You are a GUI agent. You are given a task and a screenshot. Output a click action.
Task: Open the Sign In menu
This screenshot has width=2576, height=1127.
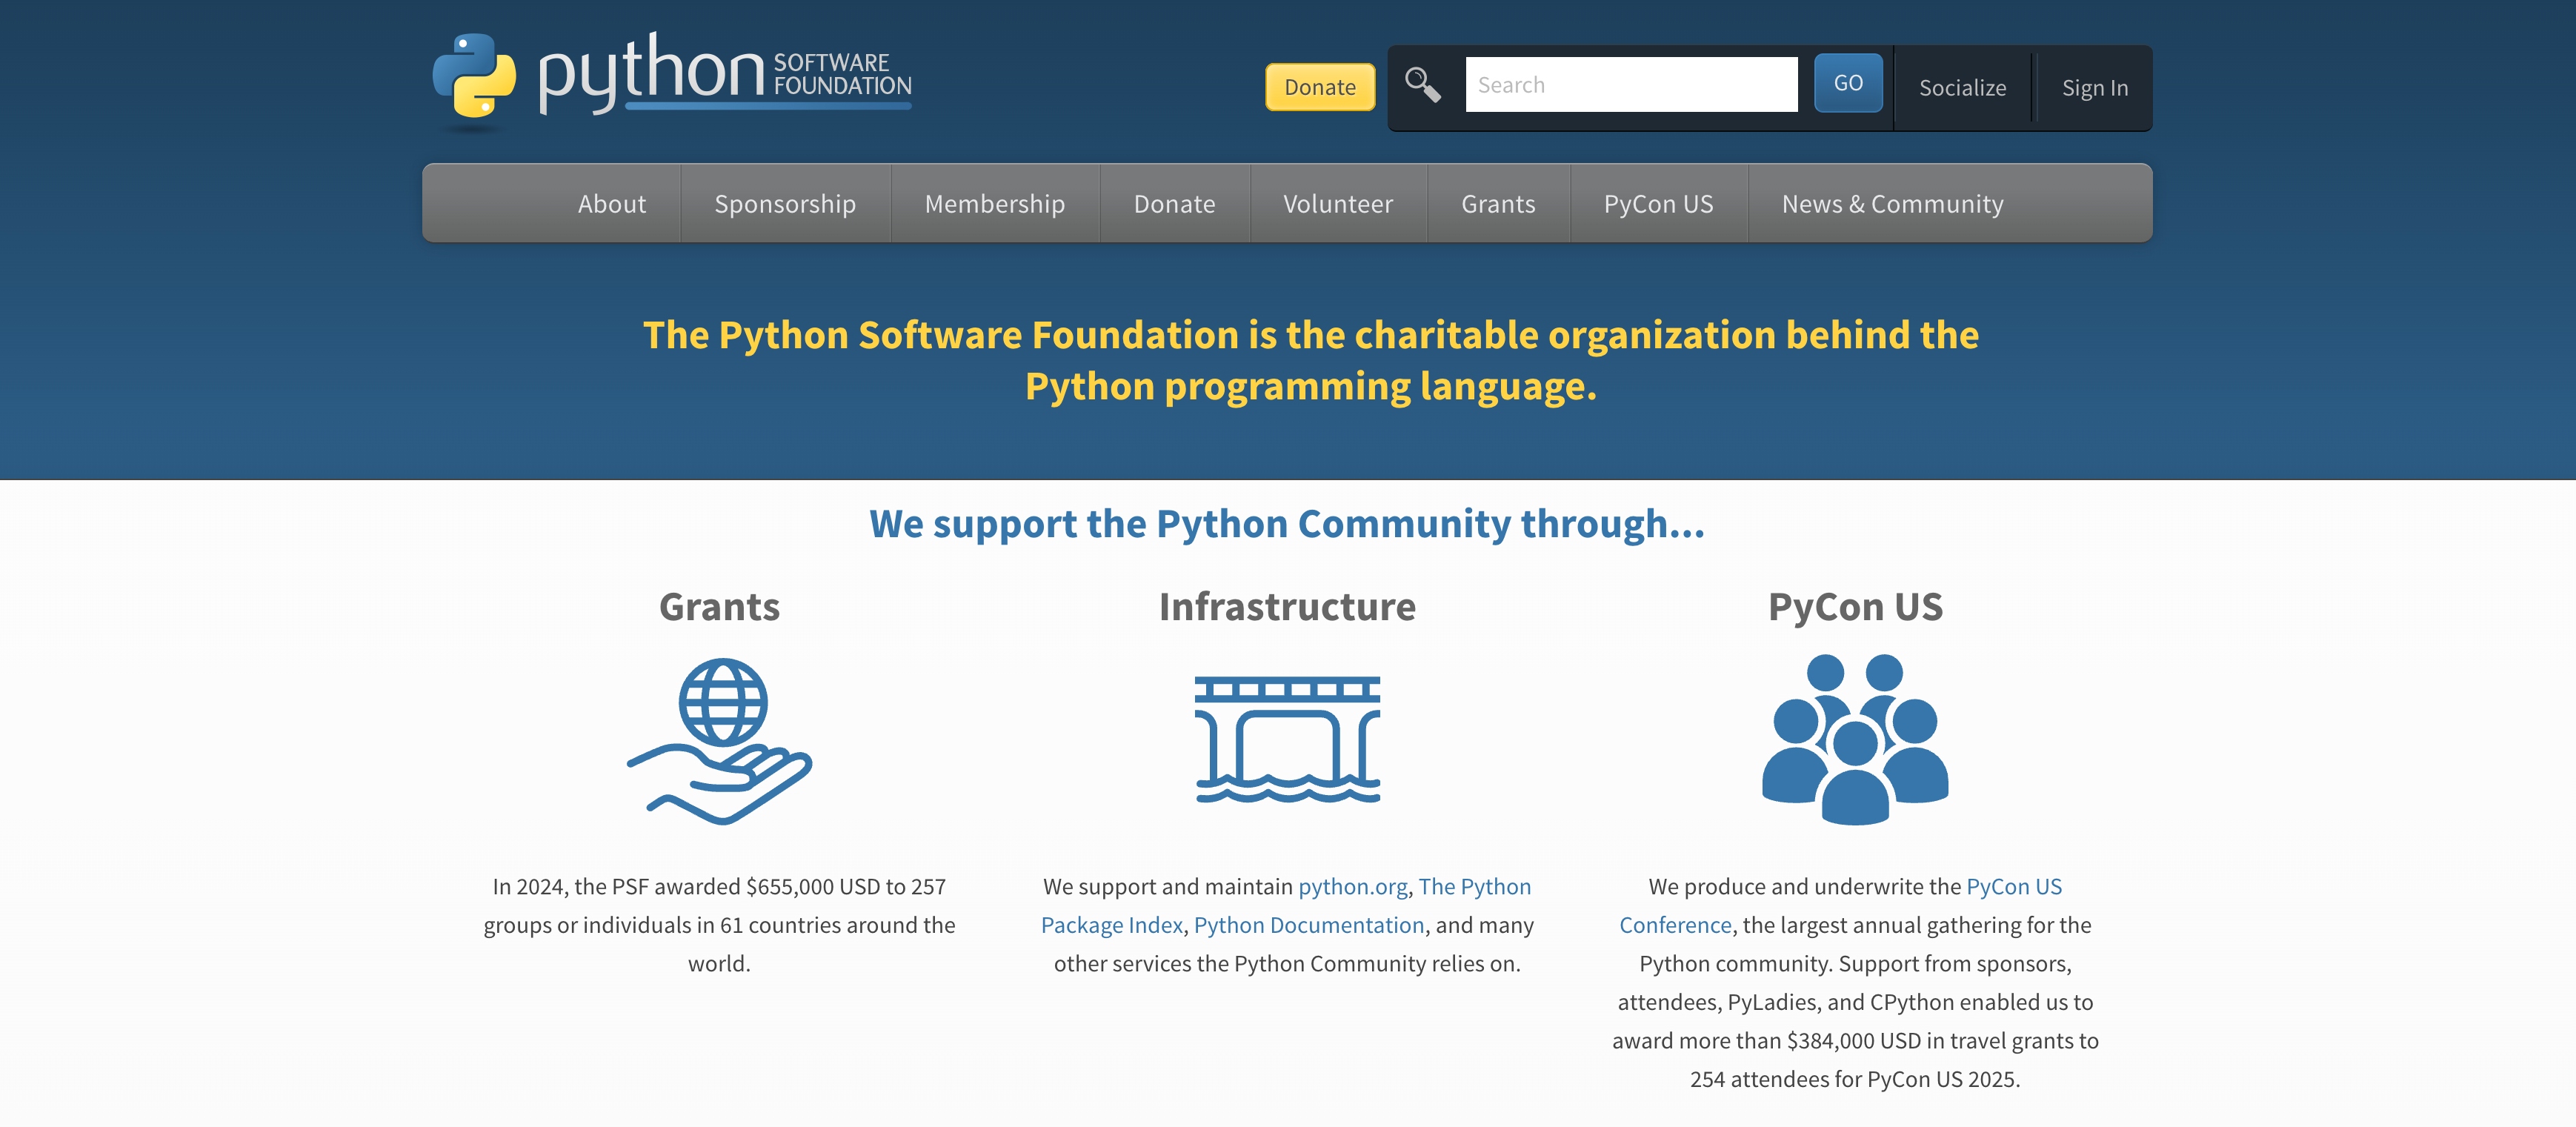tap(2094, 88)
